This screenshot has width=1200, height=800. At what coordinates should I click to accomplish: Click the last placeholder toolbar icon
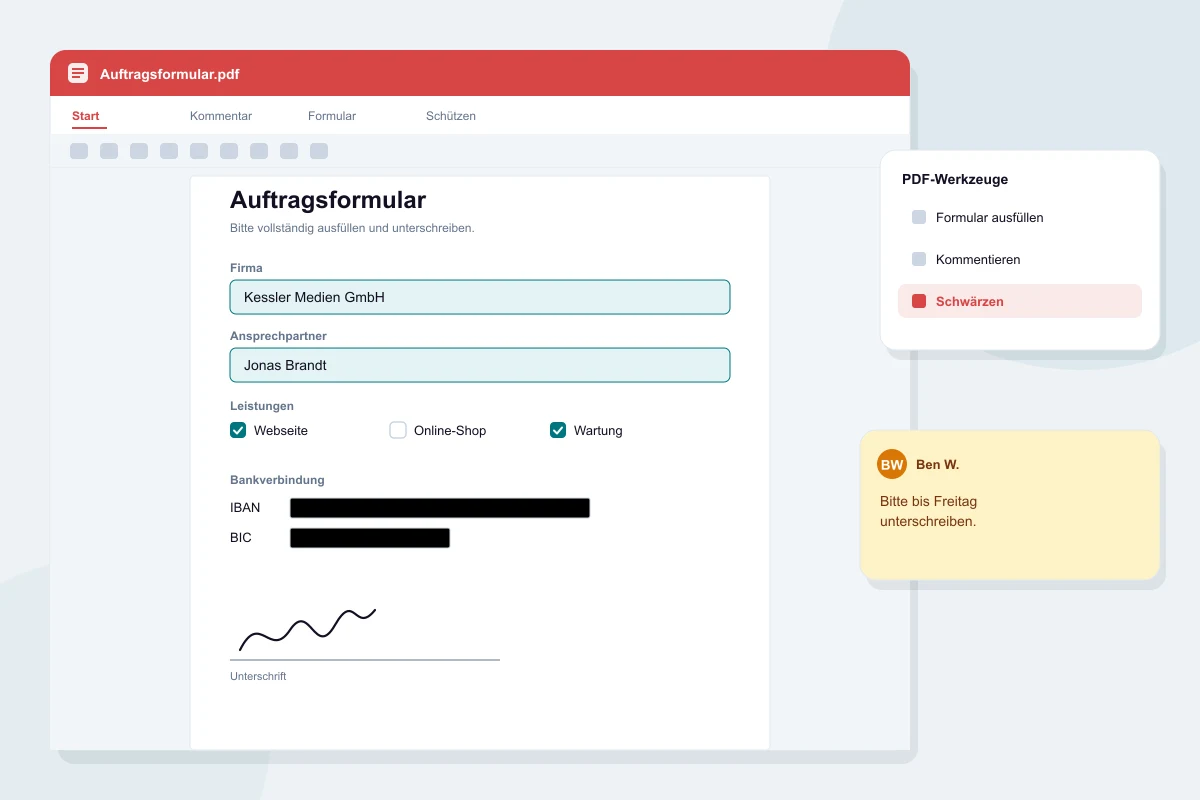pos(319,151)
